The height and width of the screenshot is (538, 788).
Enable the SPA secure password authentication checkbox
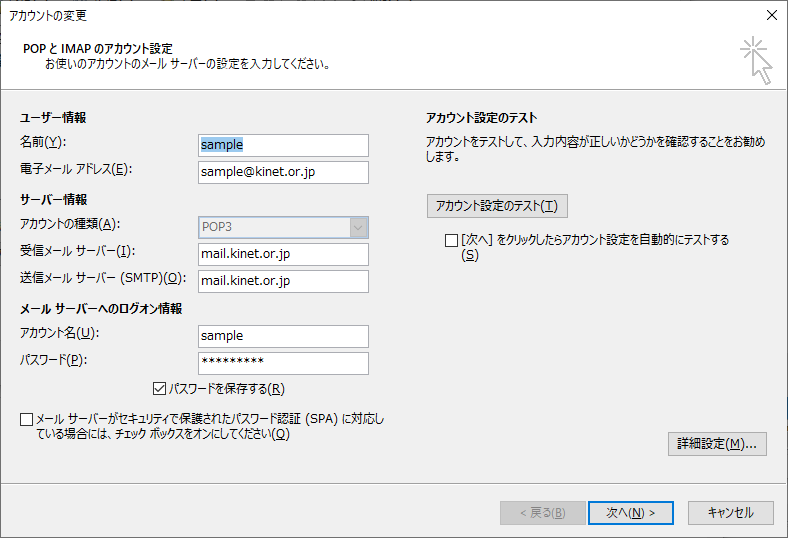coord(27,419)
